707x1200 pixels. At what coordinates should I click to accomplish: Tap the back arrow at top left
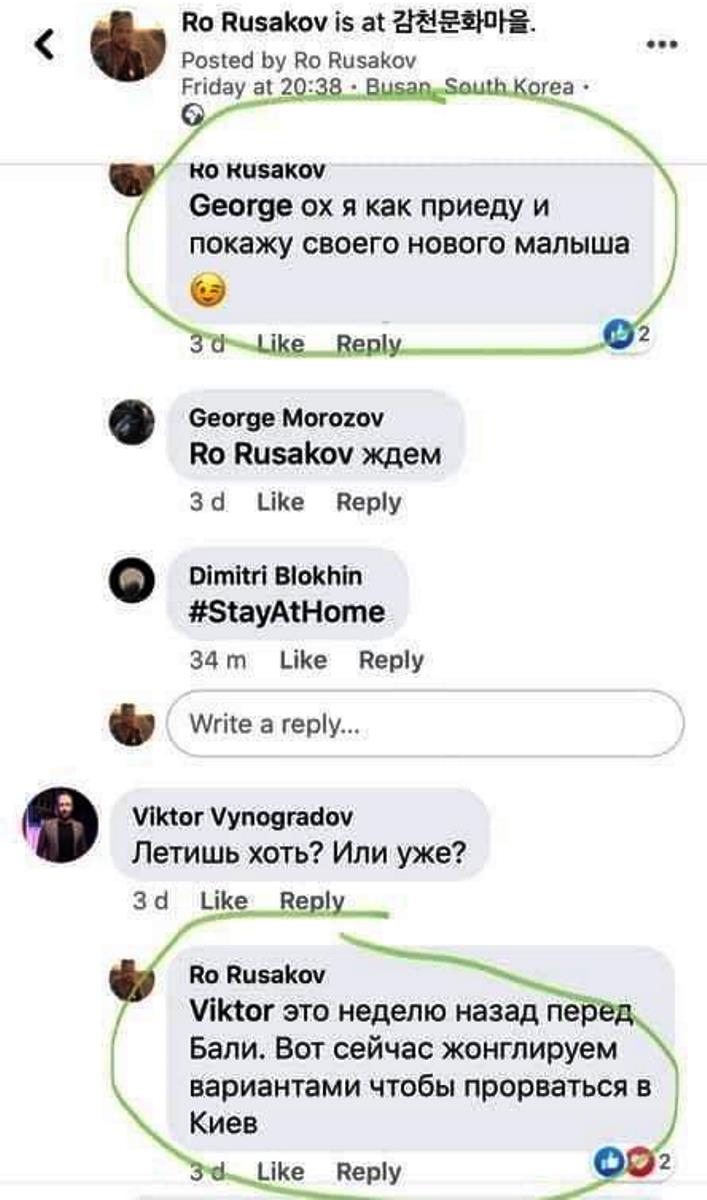(x=45, y=45)
